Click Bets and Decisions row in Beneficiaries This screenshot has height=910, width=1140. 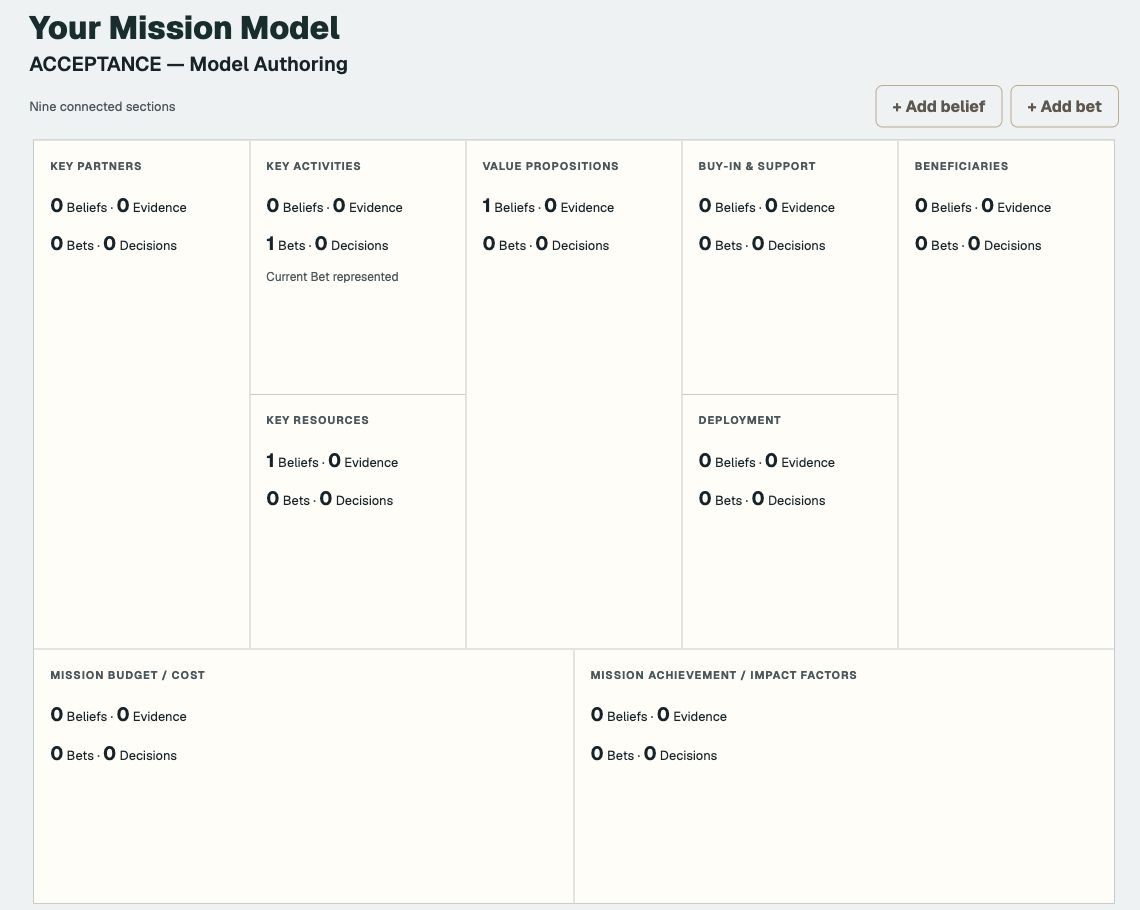click(977, 244)
